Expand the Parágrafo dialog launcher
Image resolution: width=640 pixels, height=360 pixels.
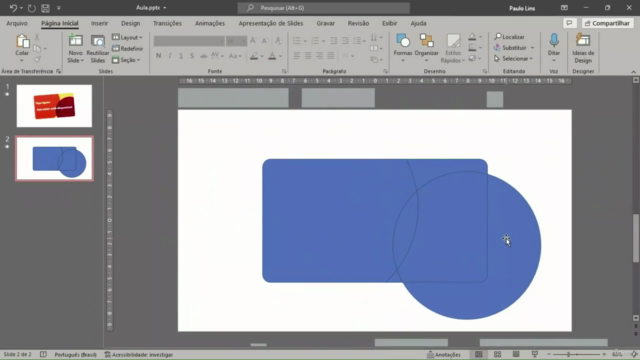[x=385, y=71]
